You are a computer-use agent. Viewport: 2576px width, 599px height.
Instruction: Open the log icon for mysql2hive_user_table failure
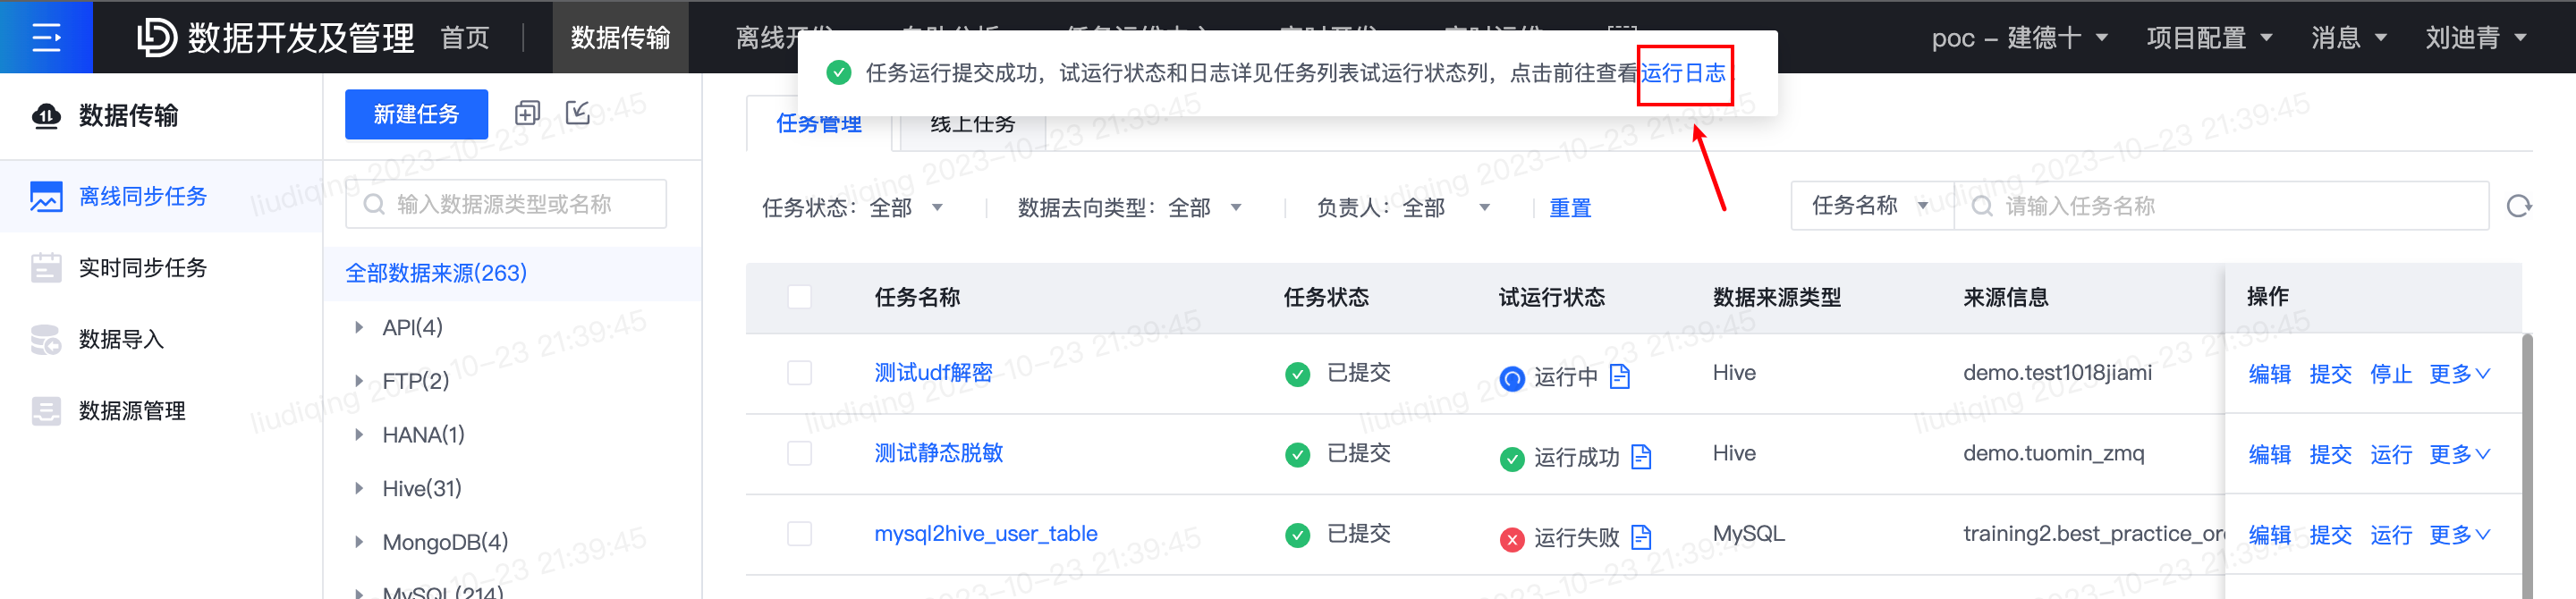(1641, 537)
